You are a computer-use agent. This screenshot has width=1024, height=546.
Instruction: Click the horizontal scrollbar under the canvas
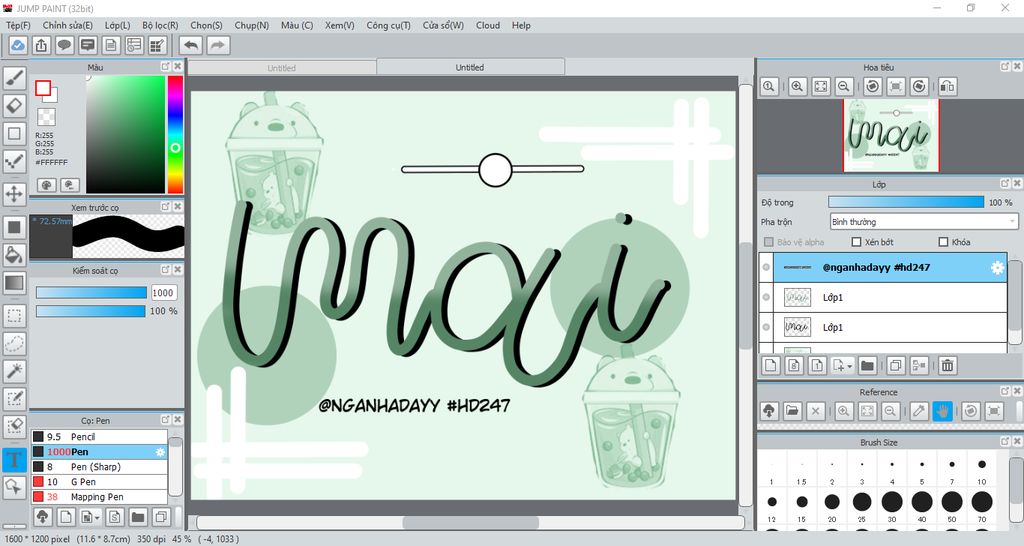(x=470, y=522)
